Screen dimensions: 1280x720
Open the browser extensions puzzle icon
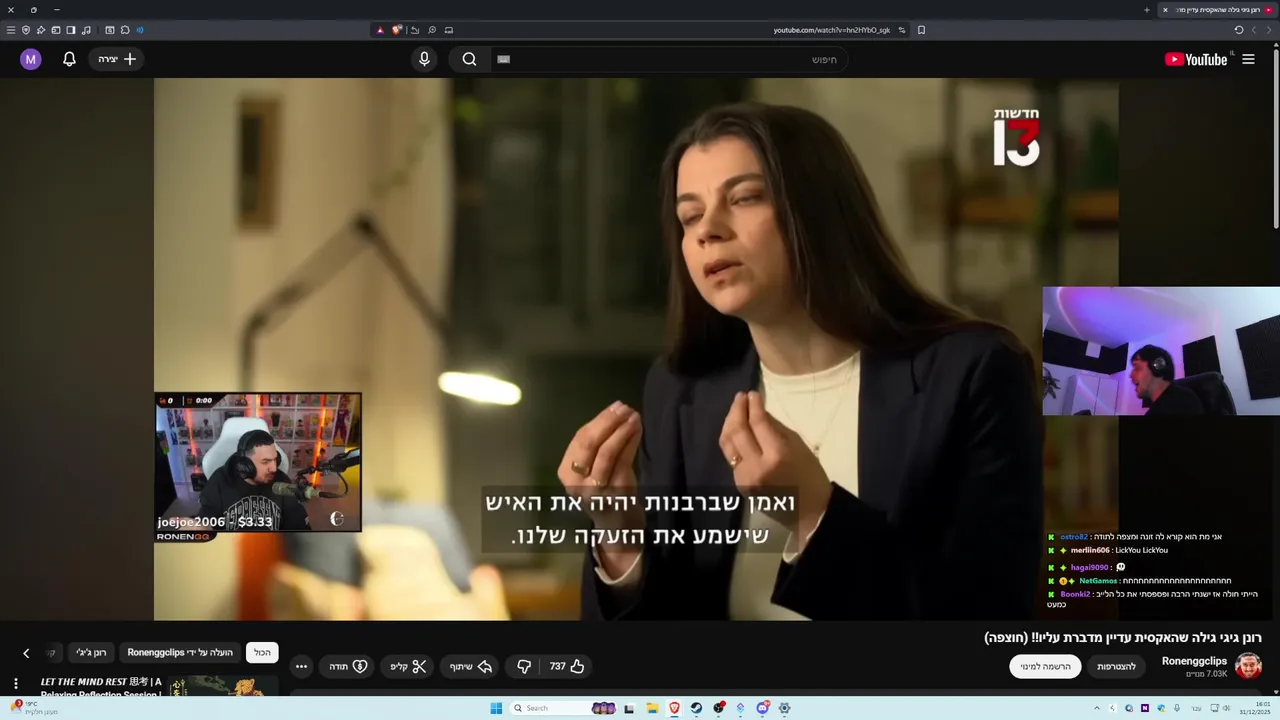pyautogui.click(x=125, y=30)
